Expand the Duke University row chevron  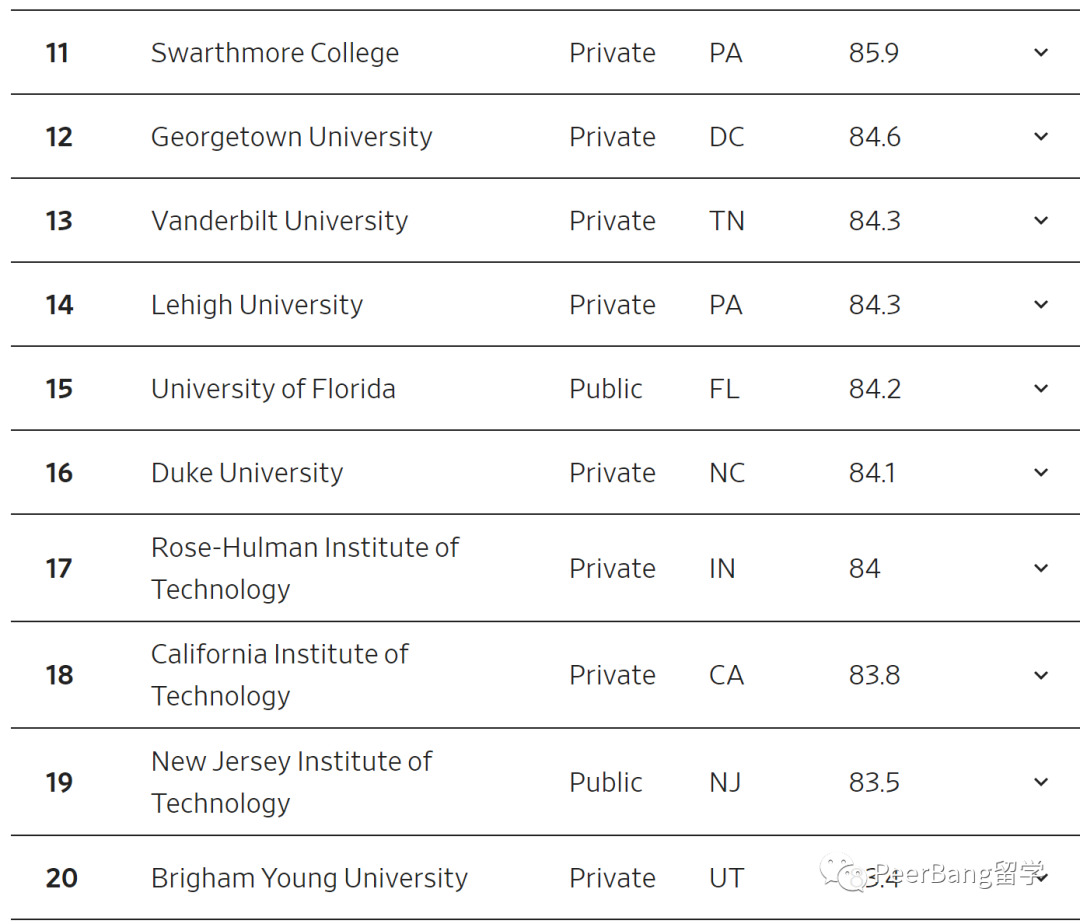(x=1041, y=473)
